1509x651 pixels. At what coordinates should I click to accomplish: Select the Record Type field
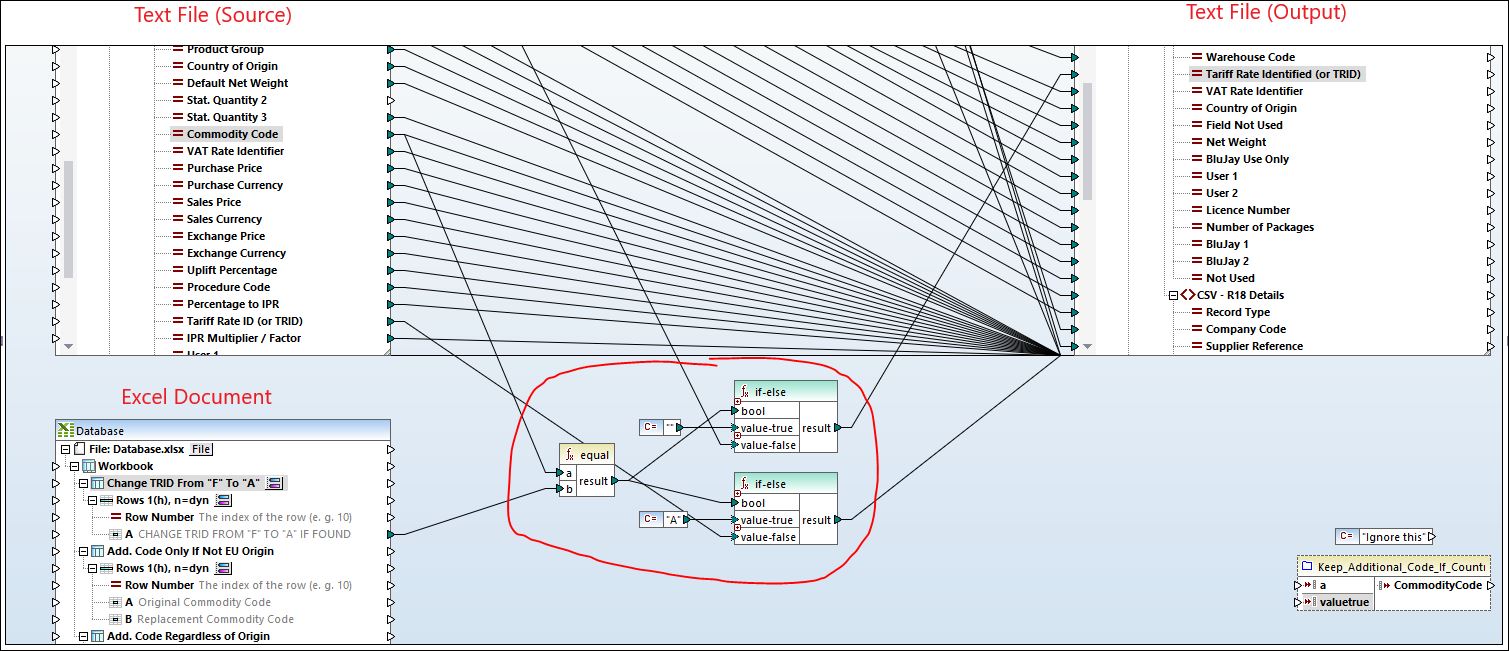coord(1238,312)
